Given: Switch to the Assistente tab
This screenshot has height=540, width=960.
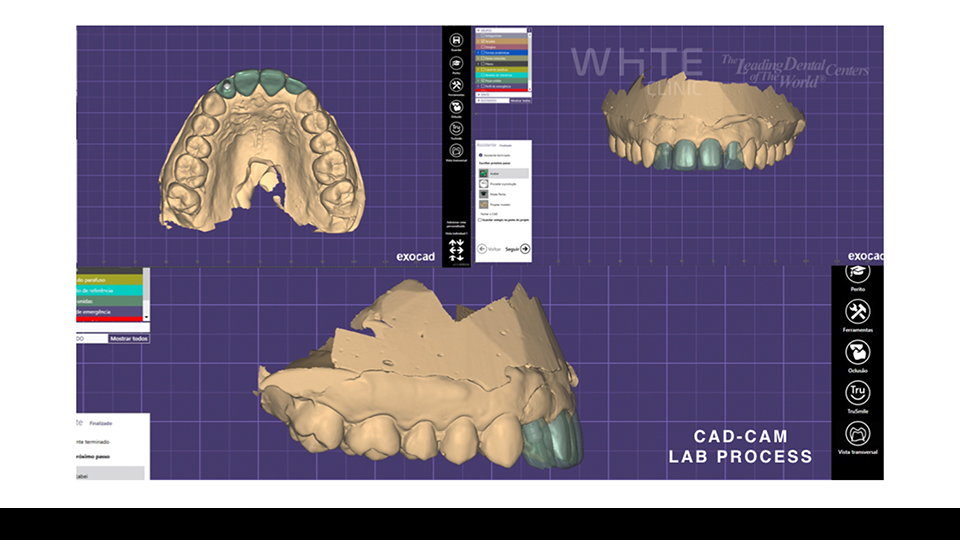Looking at the screenshot, I should 488,143.
